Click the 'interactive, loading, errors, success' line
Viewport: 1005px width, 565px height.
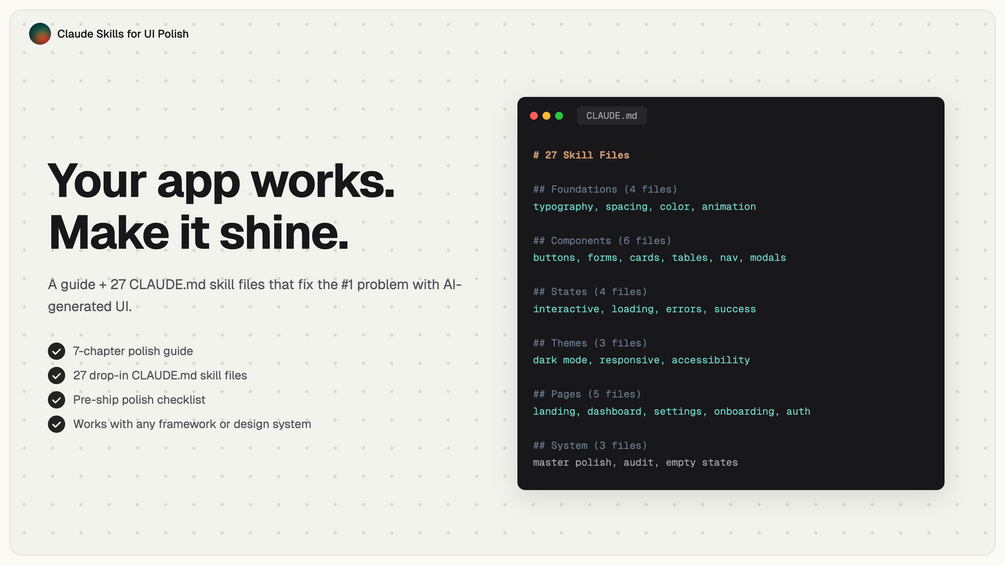[644, 309]
